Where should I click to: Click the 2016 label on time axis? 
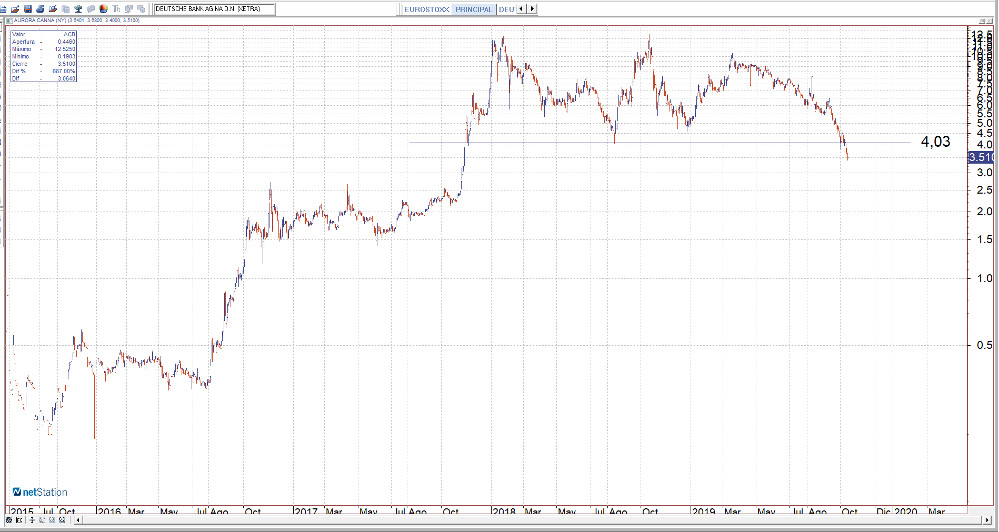tap(109, 512)
